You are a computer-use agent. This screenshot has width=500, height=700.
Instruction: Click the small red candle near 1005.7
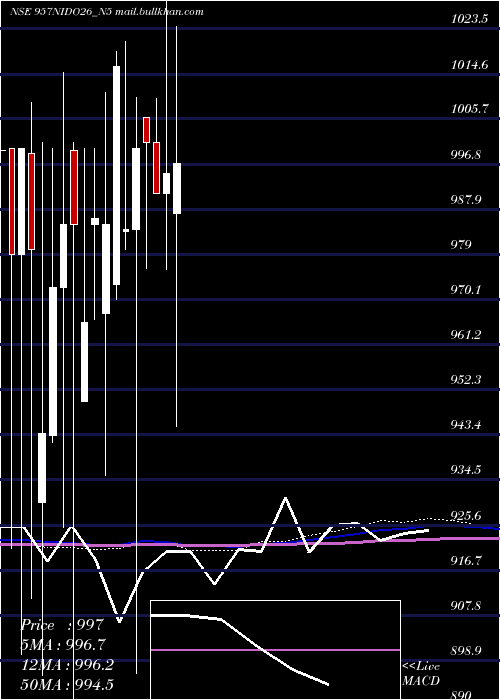[x=146, y=130]
